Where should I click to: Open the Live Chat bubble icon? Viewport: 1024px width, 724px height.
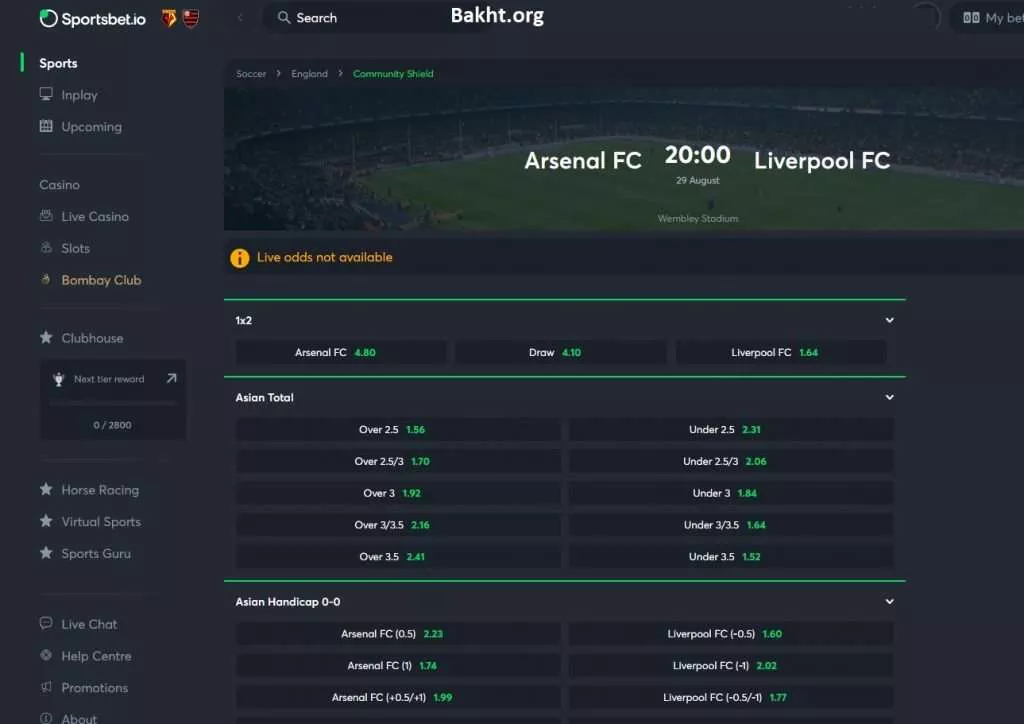[x=46, y=624]
